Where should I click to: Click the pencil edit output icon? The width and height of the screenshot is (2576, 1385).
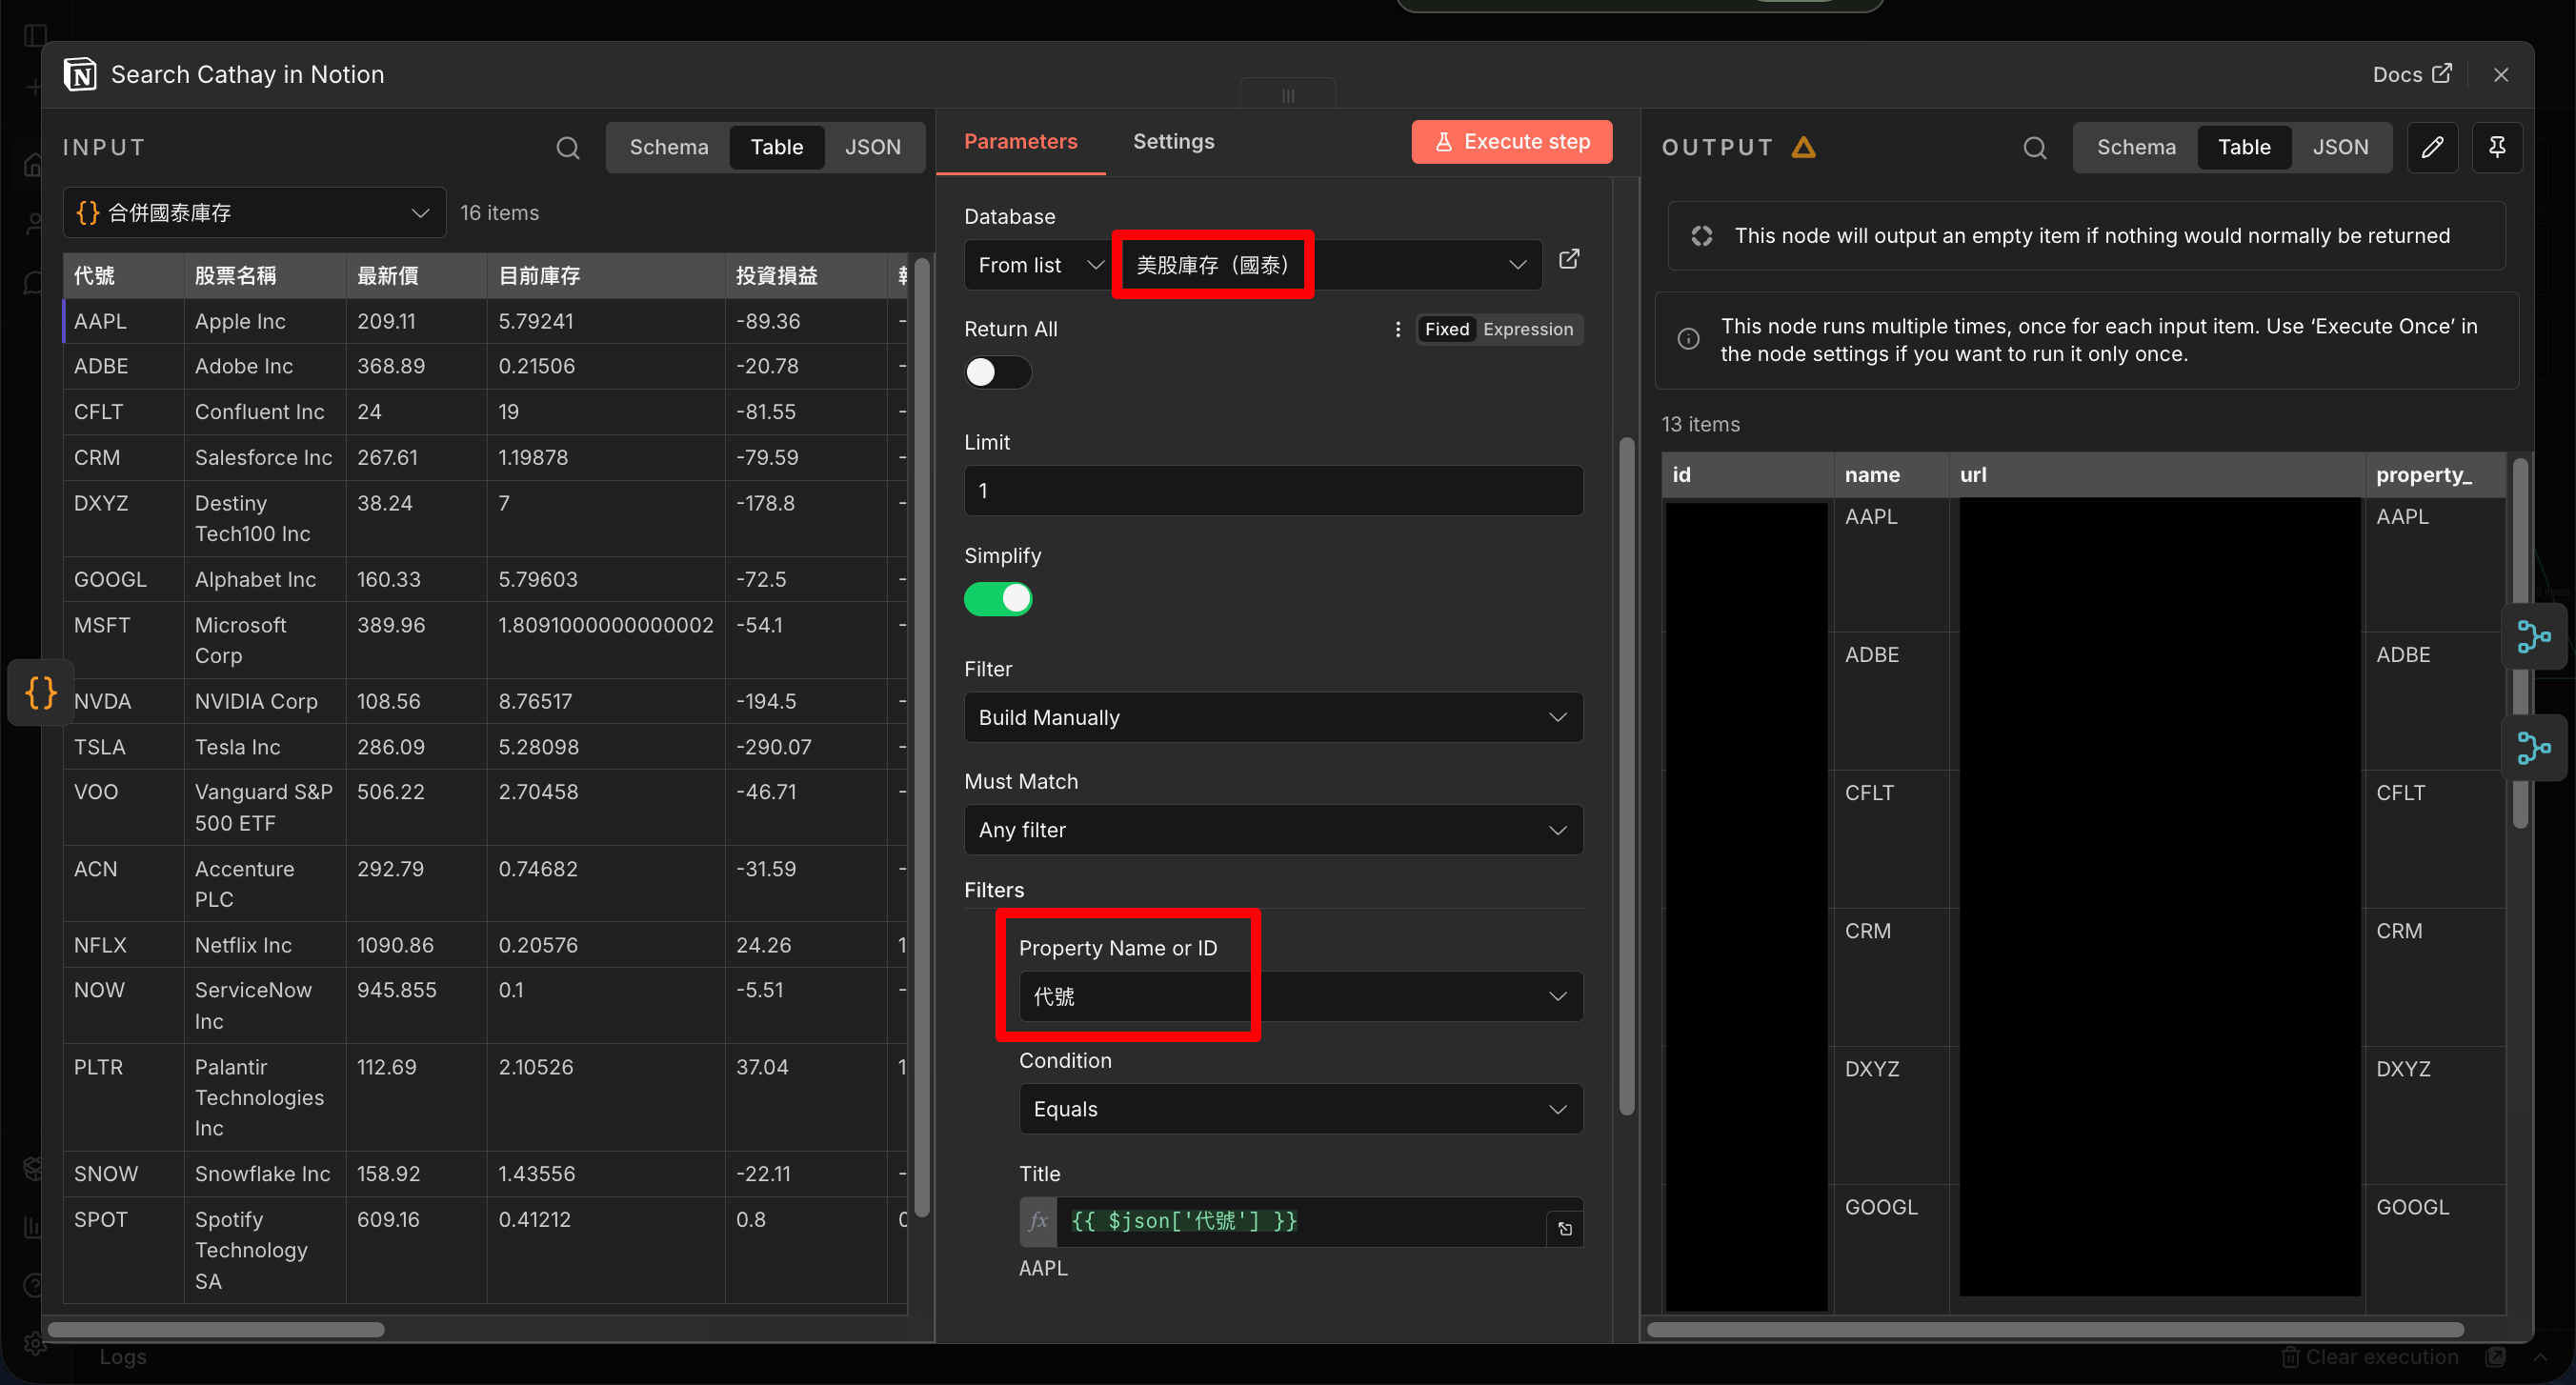point(2432,147)
